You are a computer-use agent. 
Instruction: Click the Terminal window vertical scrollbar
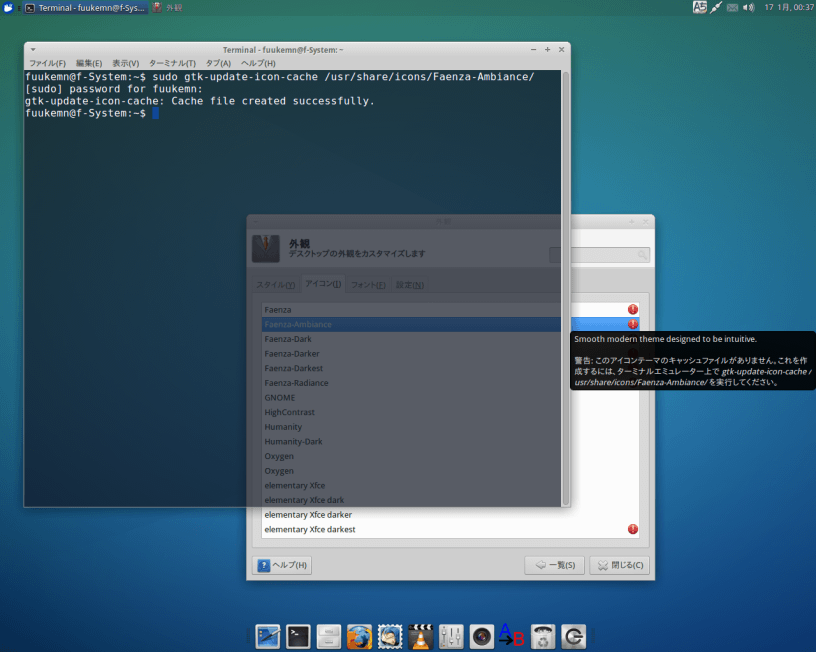[x=566, y=288]
